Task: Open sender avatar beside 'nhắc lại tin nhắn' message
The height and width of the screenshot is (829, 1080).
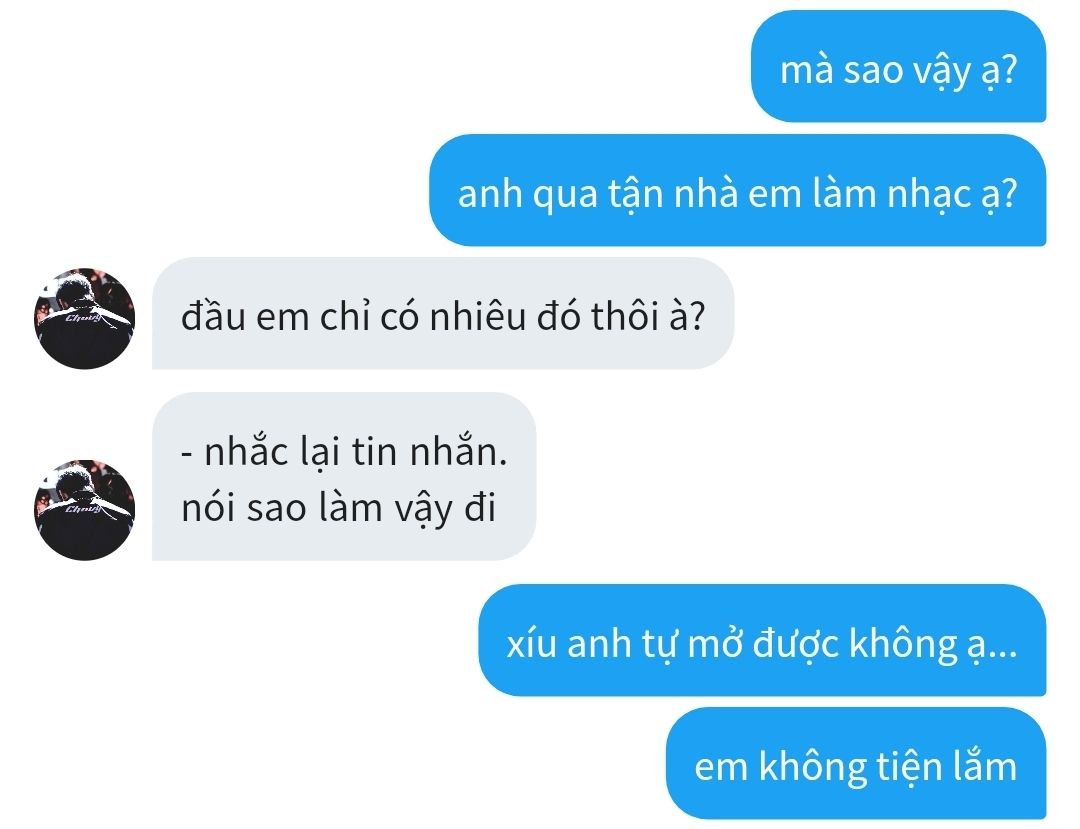Action: click(x=84, y=510)
